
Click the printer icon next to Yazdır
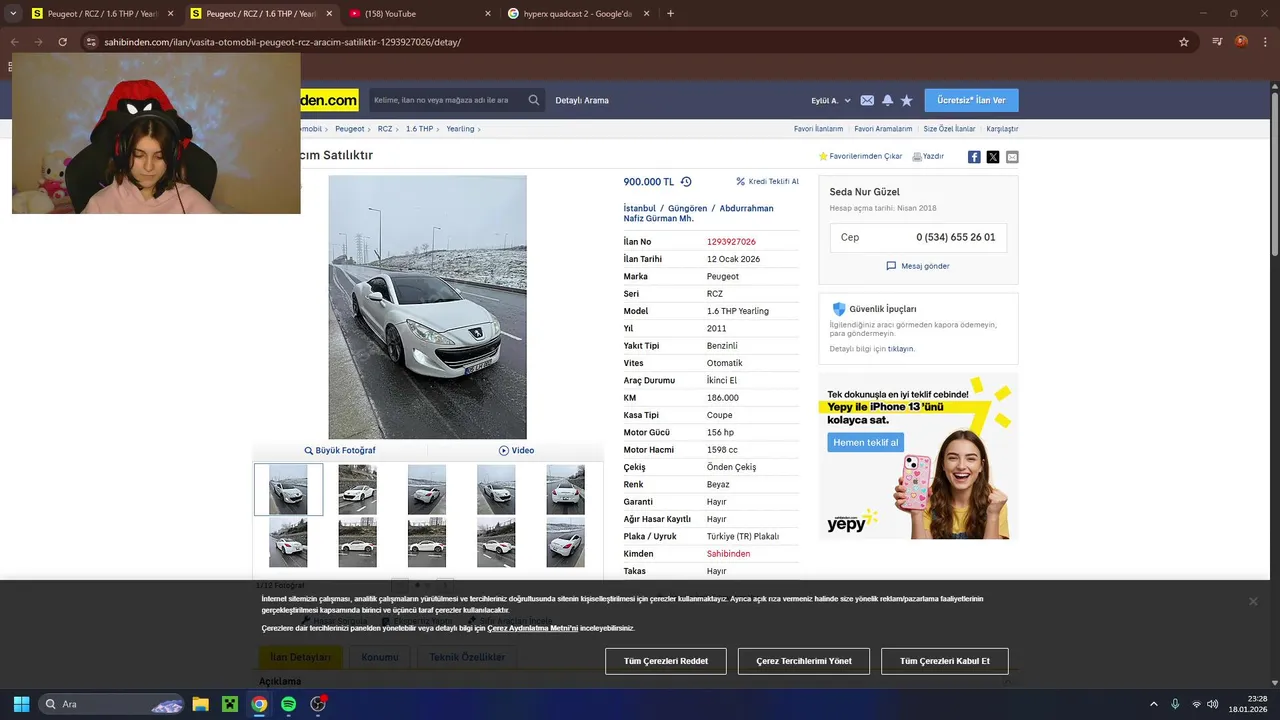(917, 157)
